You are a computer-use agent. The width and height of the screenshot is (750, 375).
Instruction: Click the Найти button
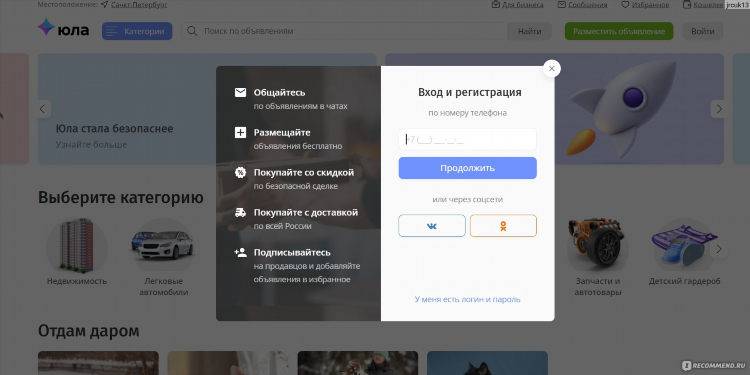pos(529,31)
